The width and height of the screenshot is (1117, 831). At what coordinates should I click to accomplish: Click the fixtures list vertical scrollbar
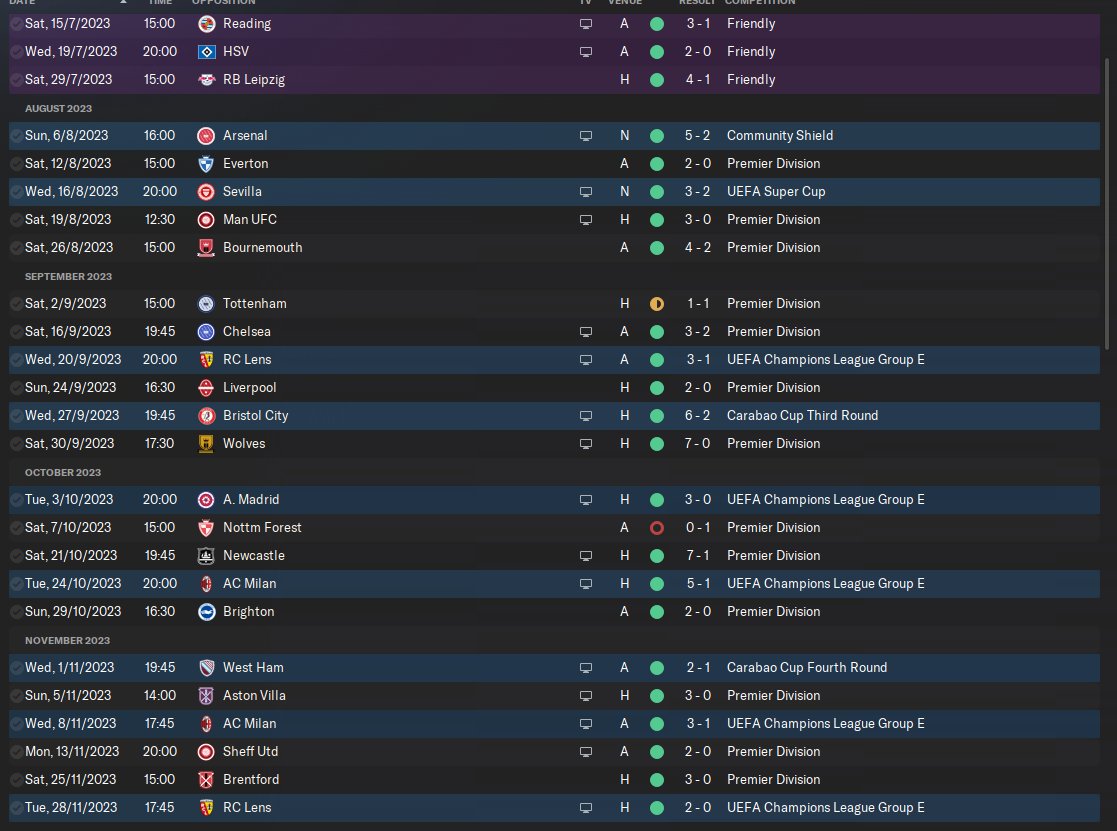pos(1106,200)
